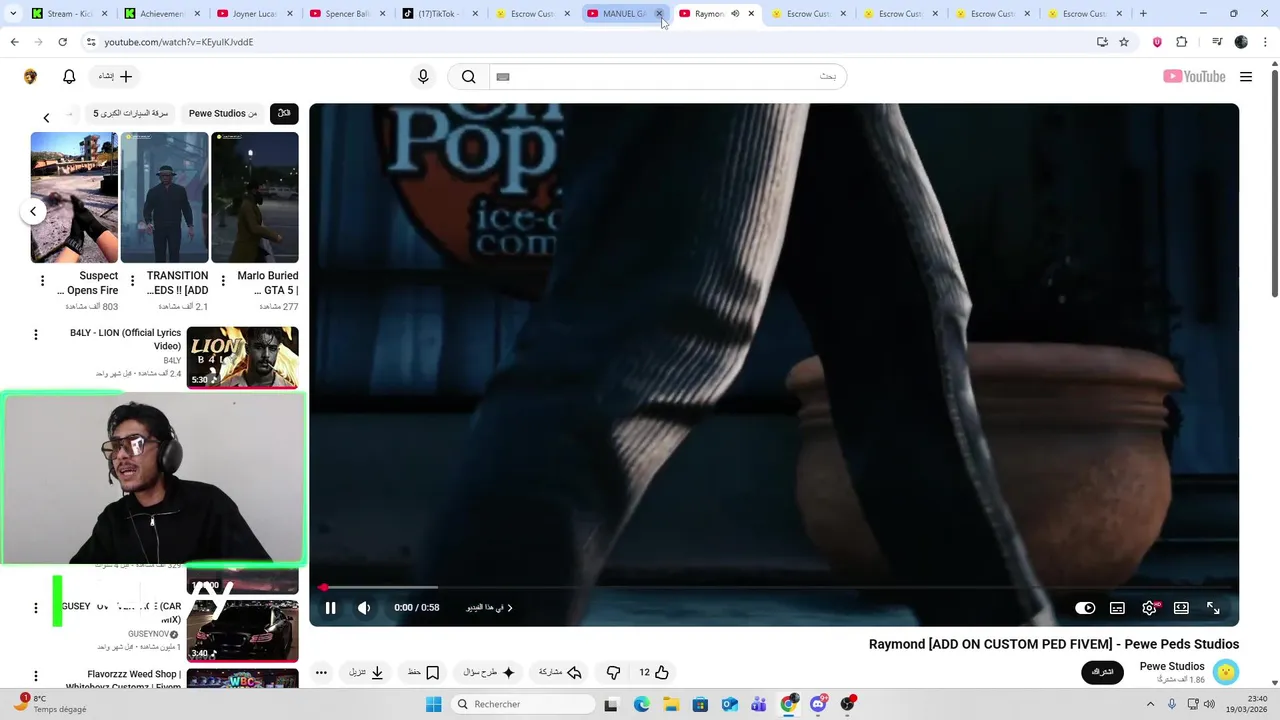Open options for 'Suspect Opens Fire' short
Image resolution: width=1280 pixels, height=720 pixels.
[x=42, y=281]
